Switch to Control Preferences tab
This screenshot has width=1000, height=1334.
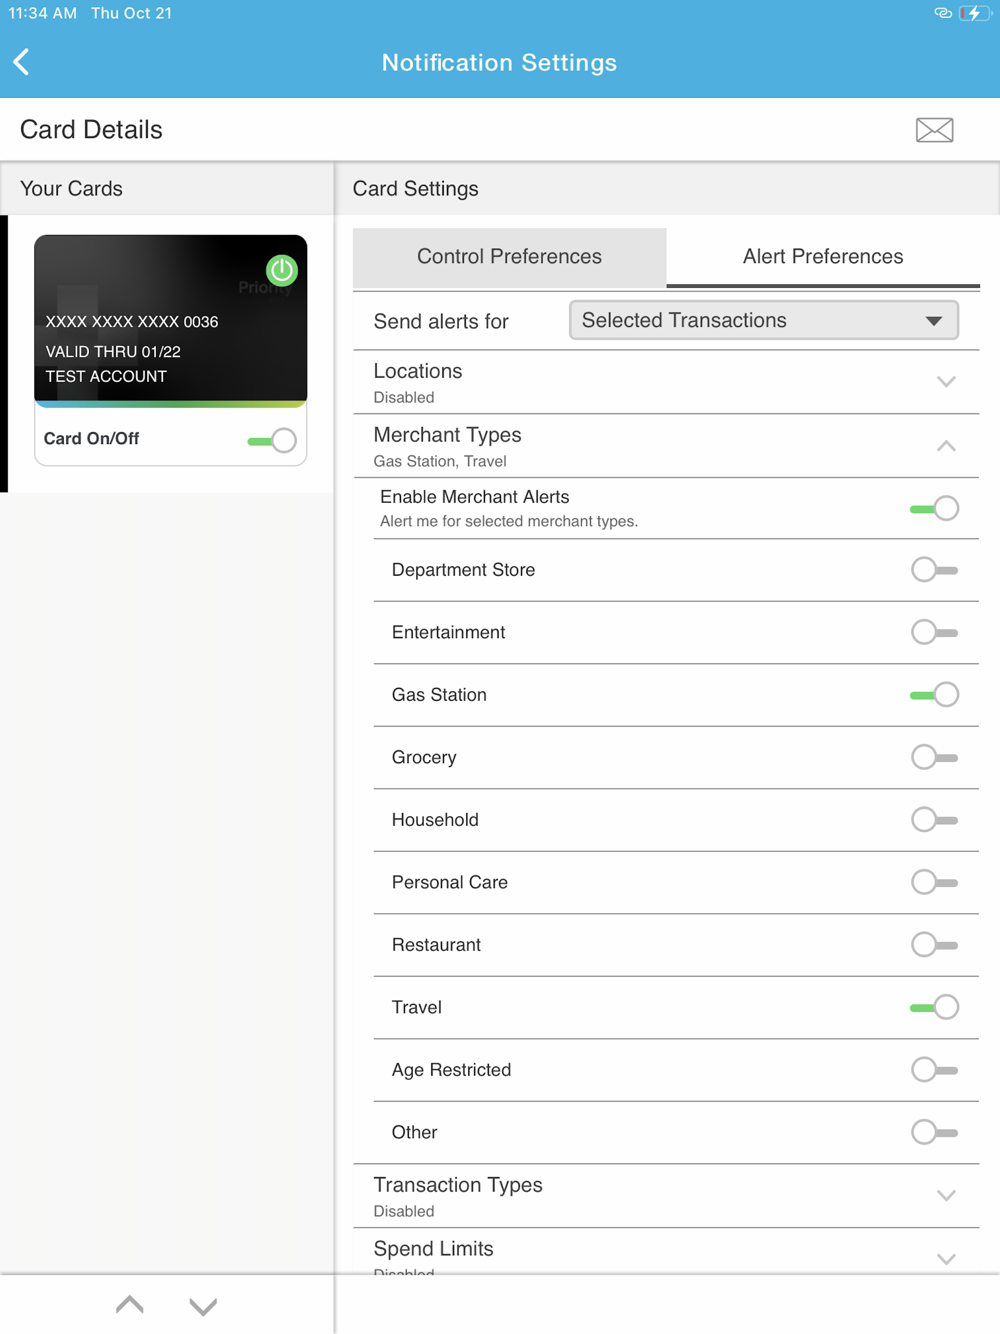click(509, 257)
